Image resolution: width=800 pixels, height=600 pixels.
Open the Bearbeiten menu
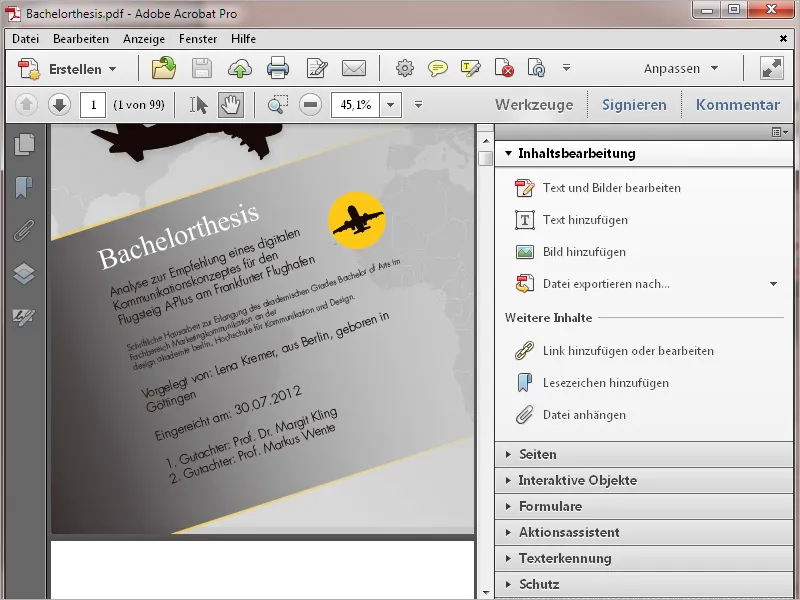coord(81,39)
